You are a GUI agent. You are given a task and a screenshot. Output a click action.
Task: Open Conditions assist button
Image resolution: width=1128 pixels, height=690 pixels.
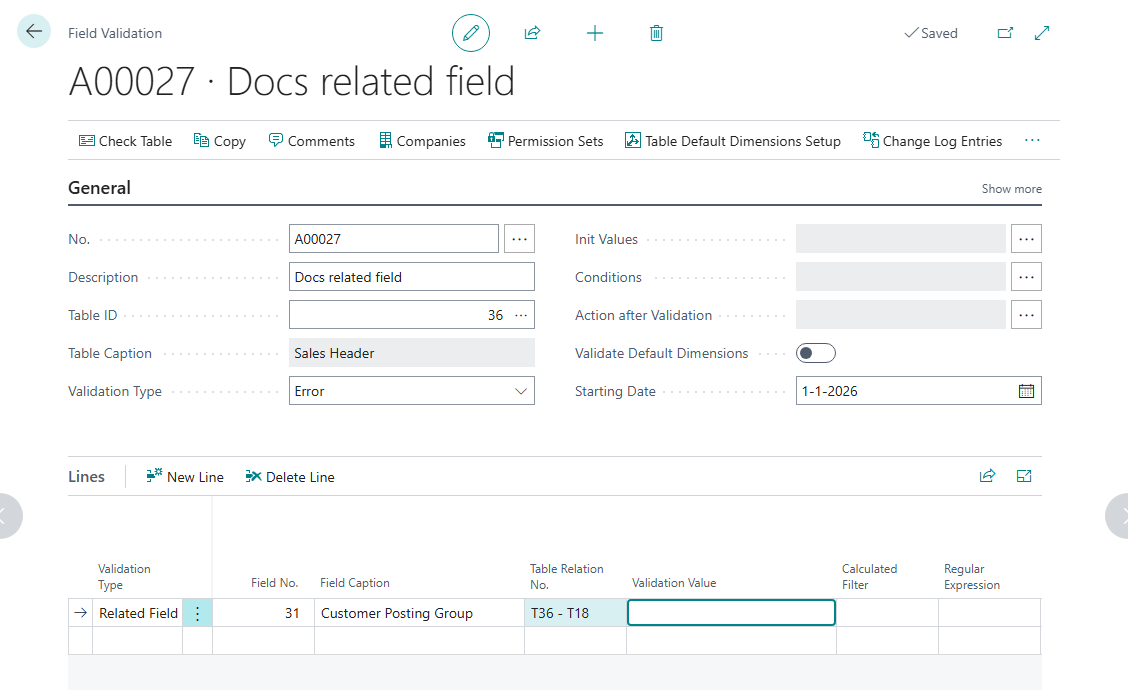[1026, 277]
